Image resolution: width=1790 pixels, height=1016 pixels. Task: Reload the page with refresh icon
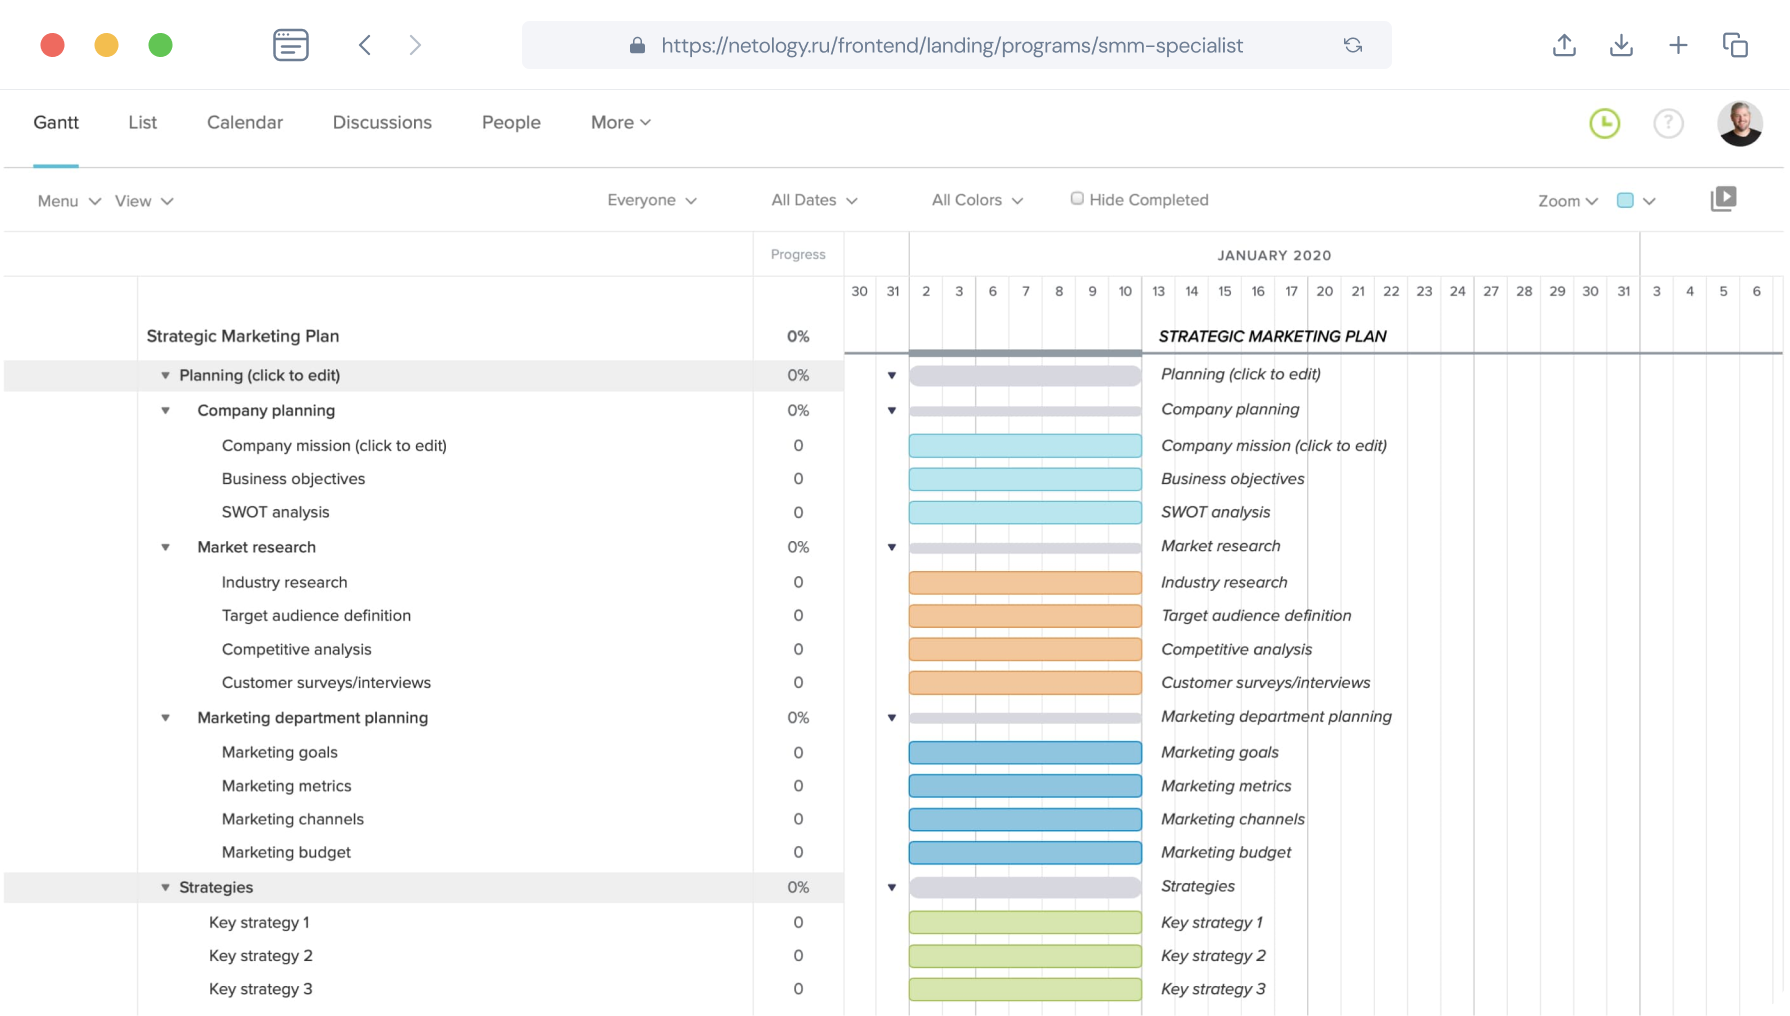click(x=1352, y=45)
